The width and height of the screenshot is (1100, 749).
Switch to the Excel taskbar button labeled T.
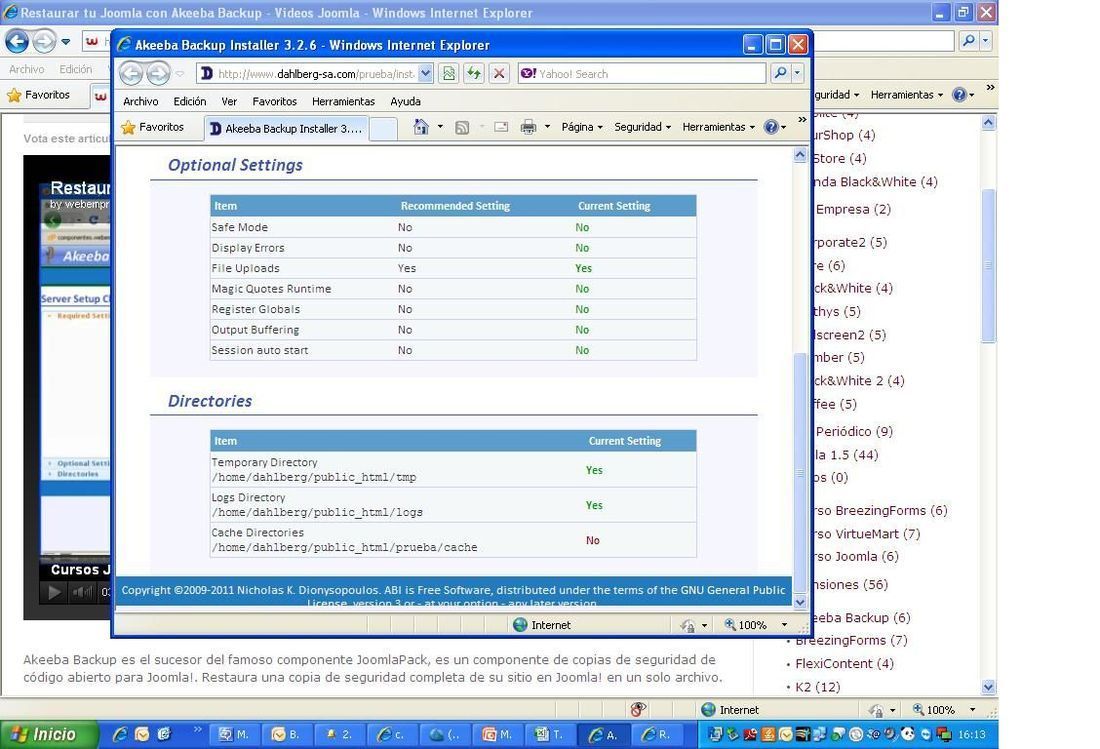point(549,734)
